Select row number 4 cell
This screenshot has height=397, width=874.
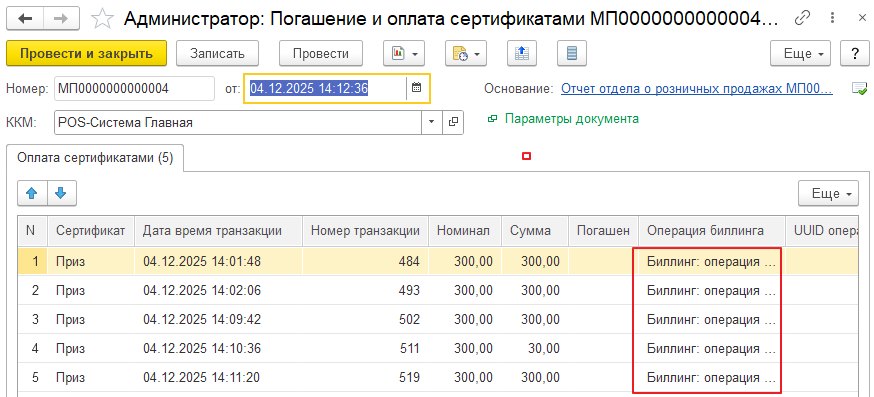[33, 348]
